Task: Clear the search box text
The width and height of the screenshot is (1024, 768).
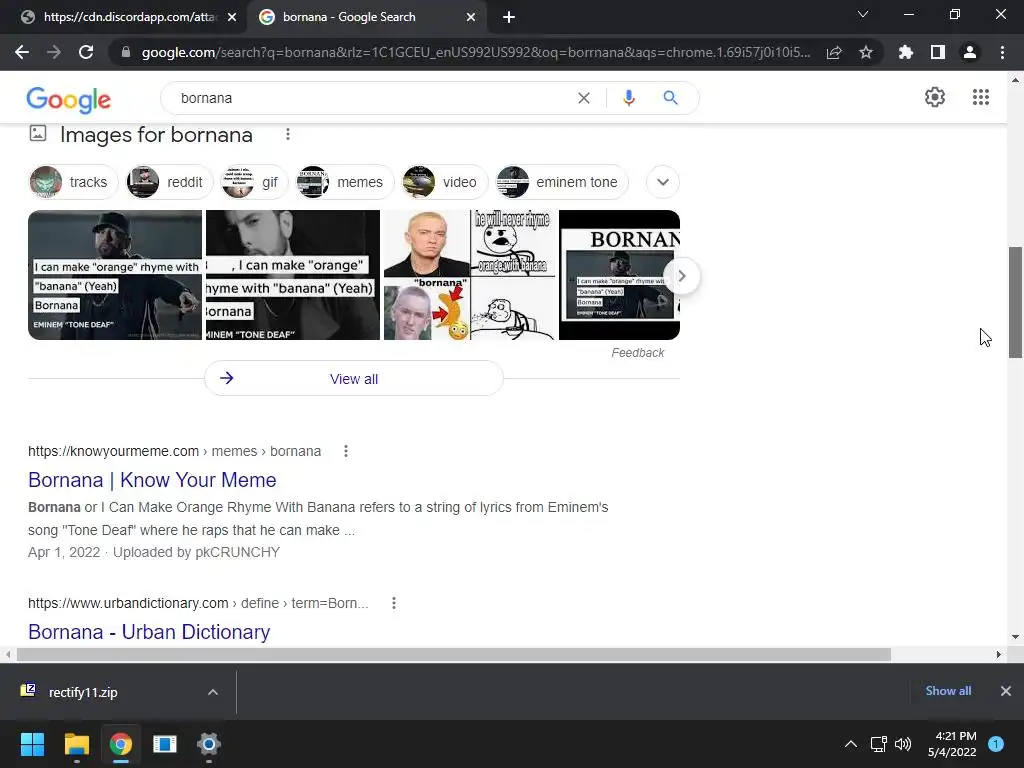Action: click(584, 98)
